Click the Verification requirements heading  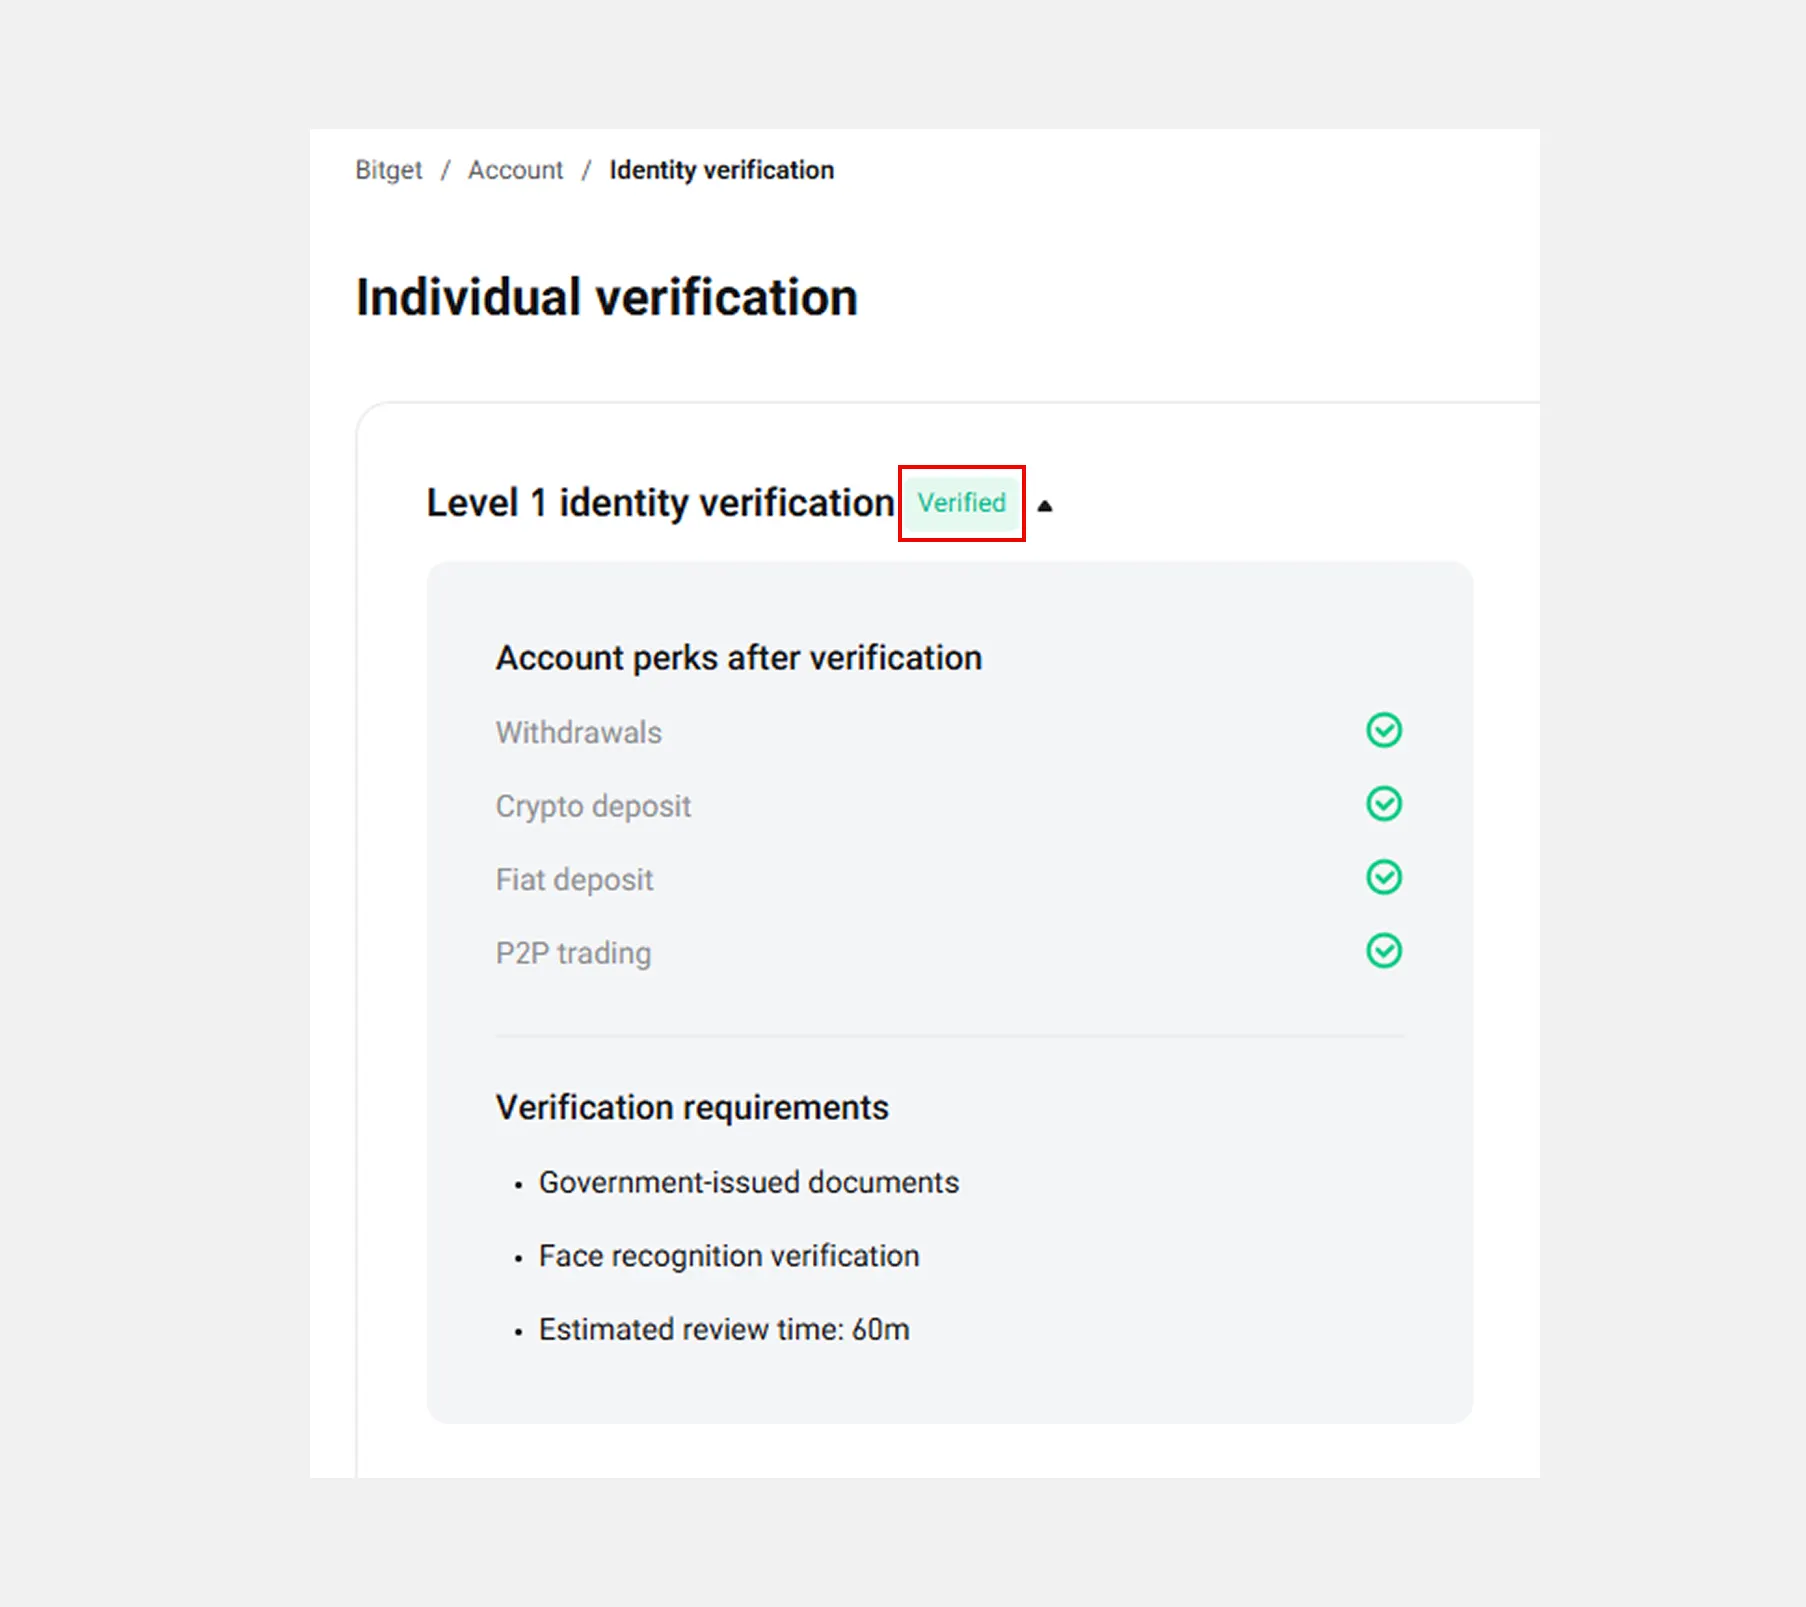(692, 1108)
